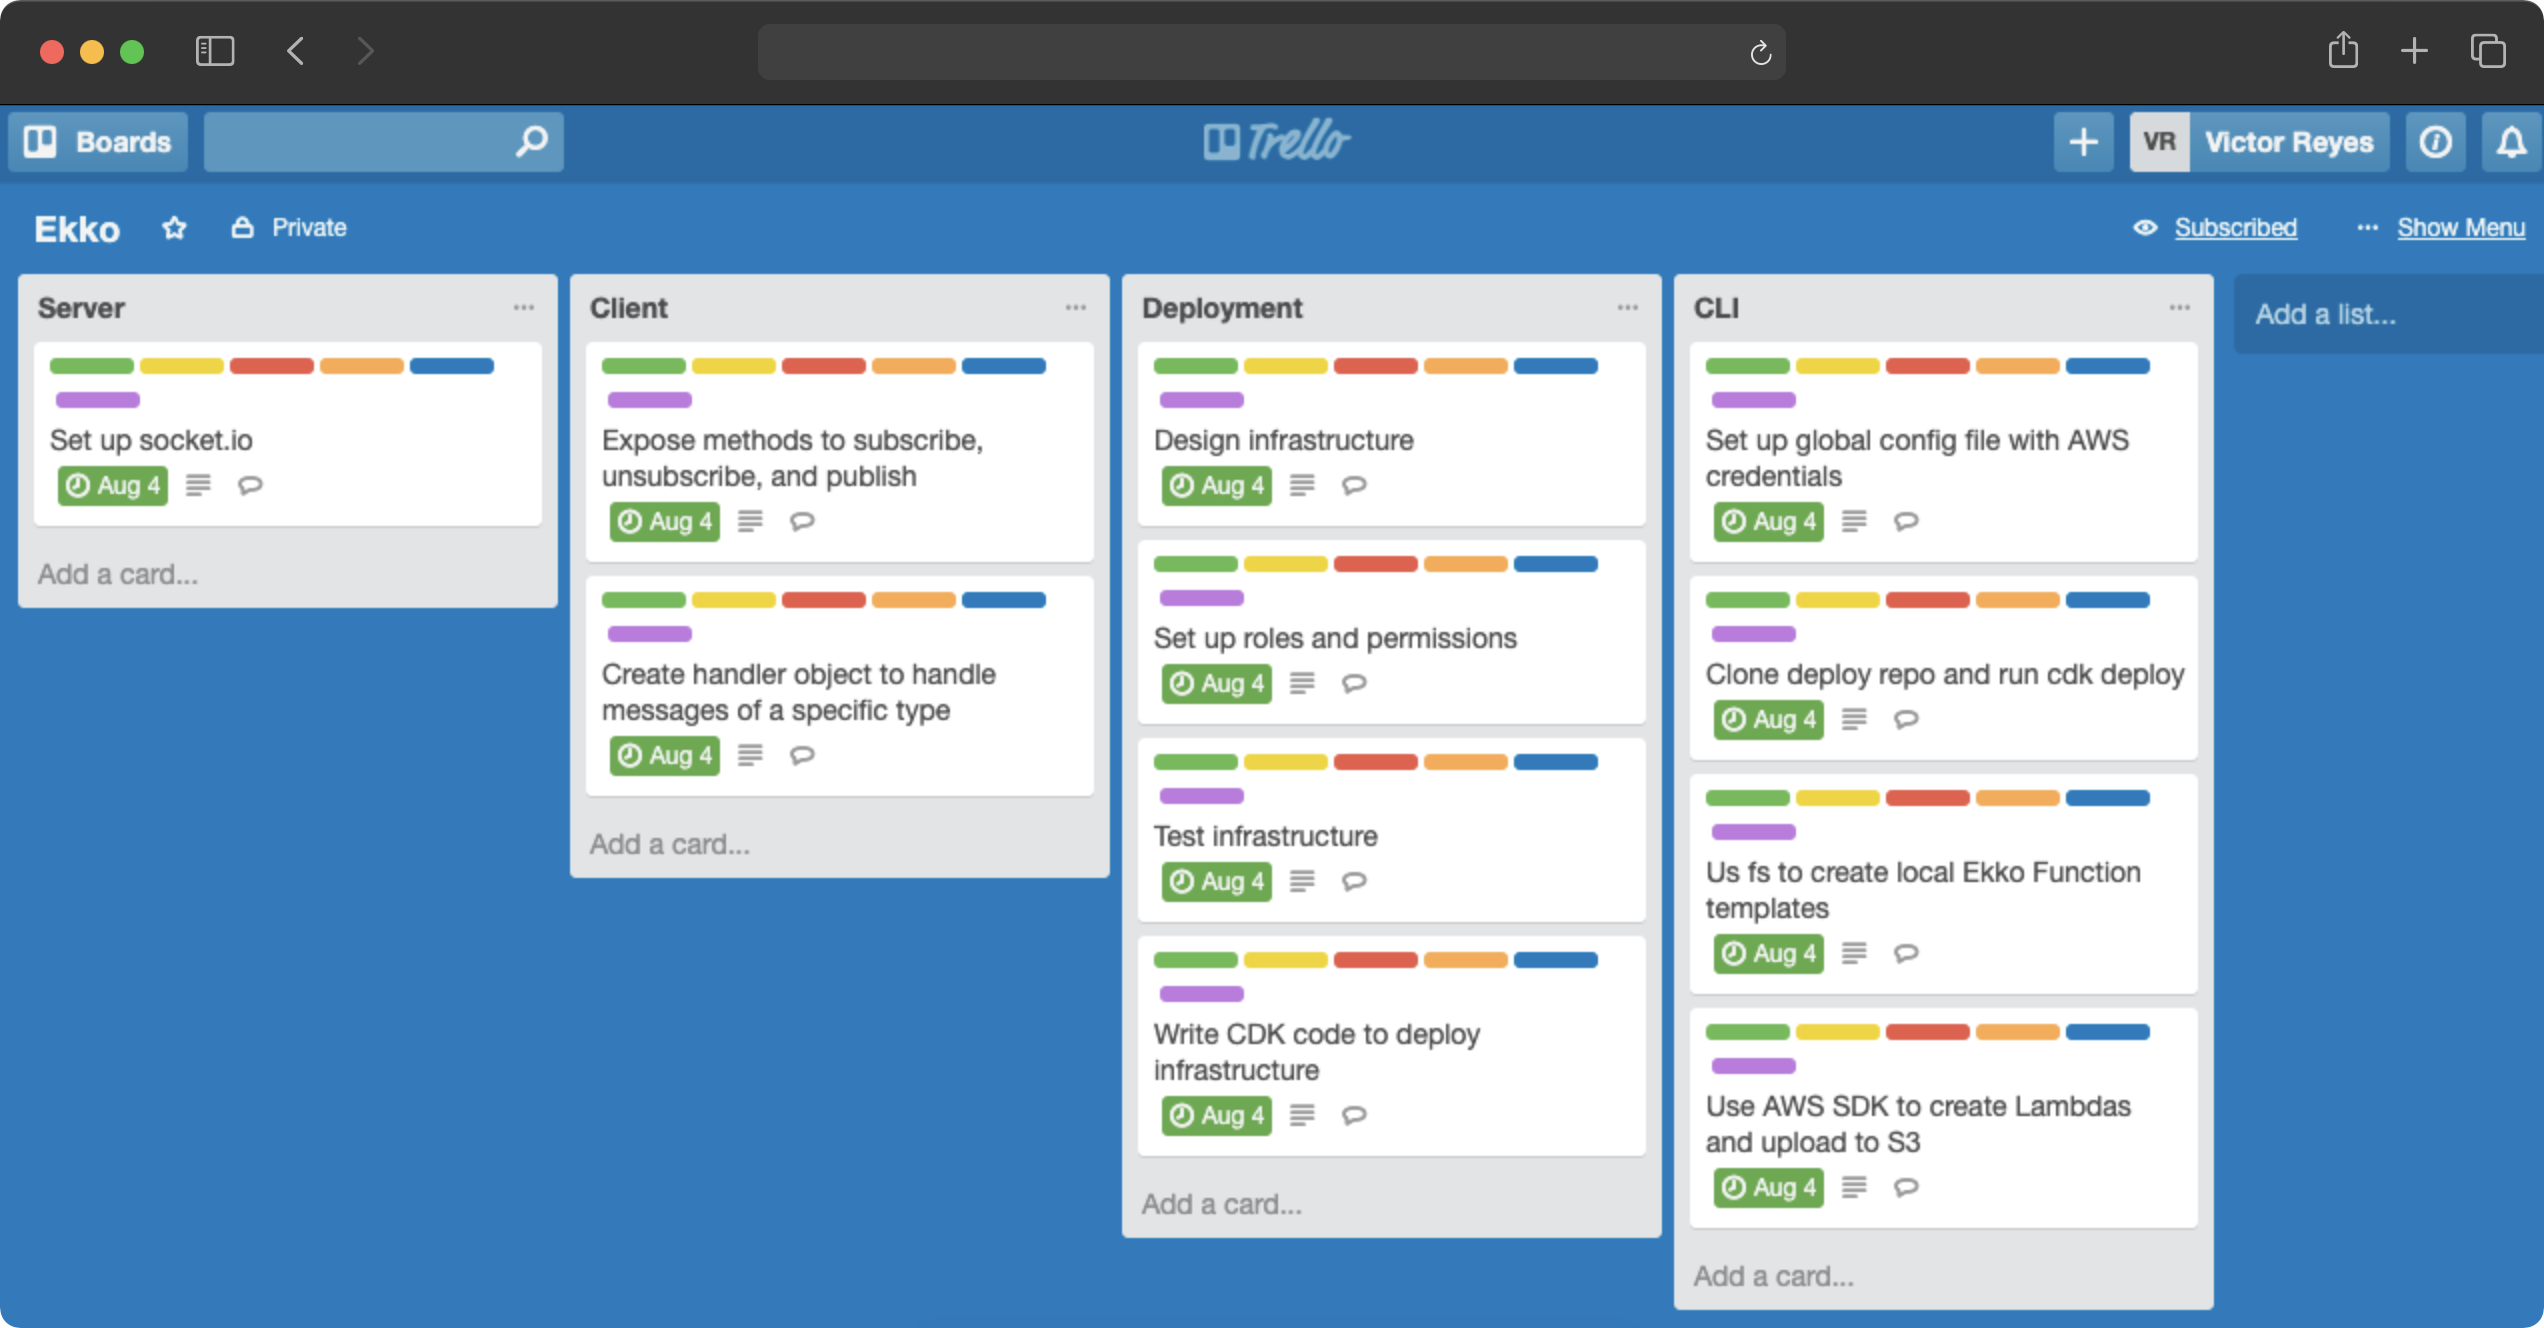Click the notifications bell icon
The image size is (2544, 1328).
coord(2510,142)
